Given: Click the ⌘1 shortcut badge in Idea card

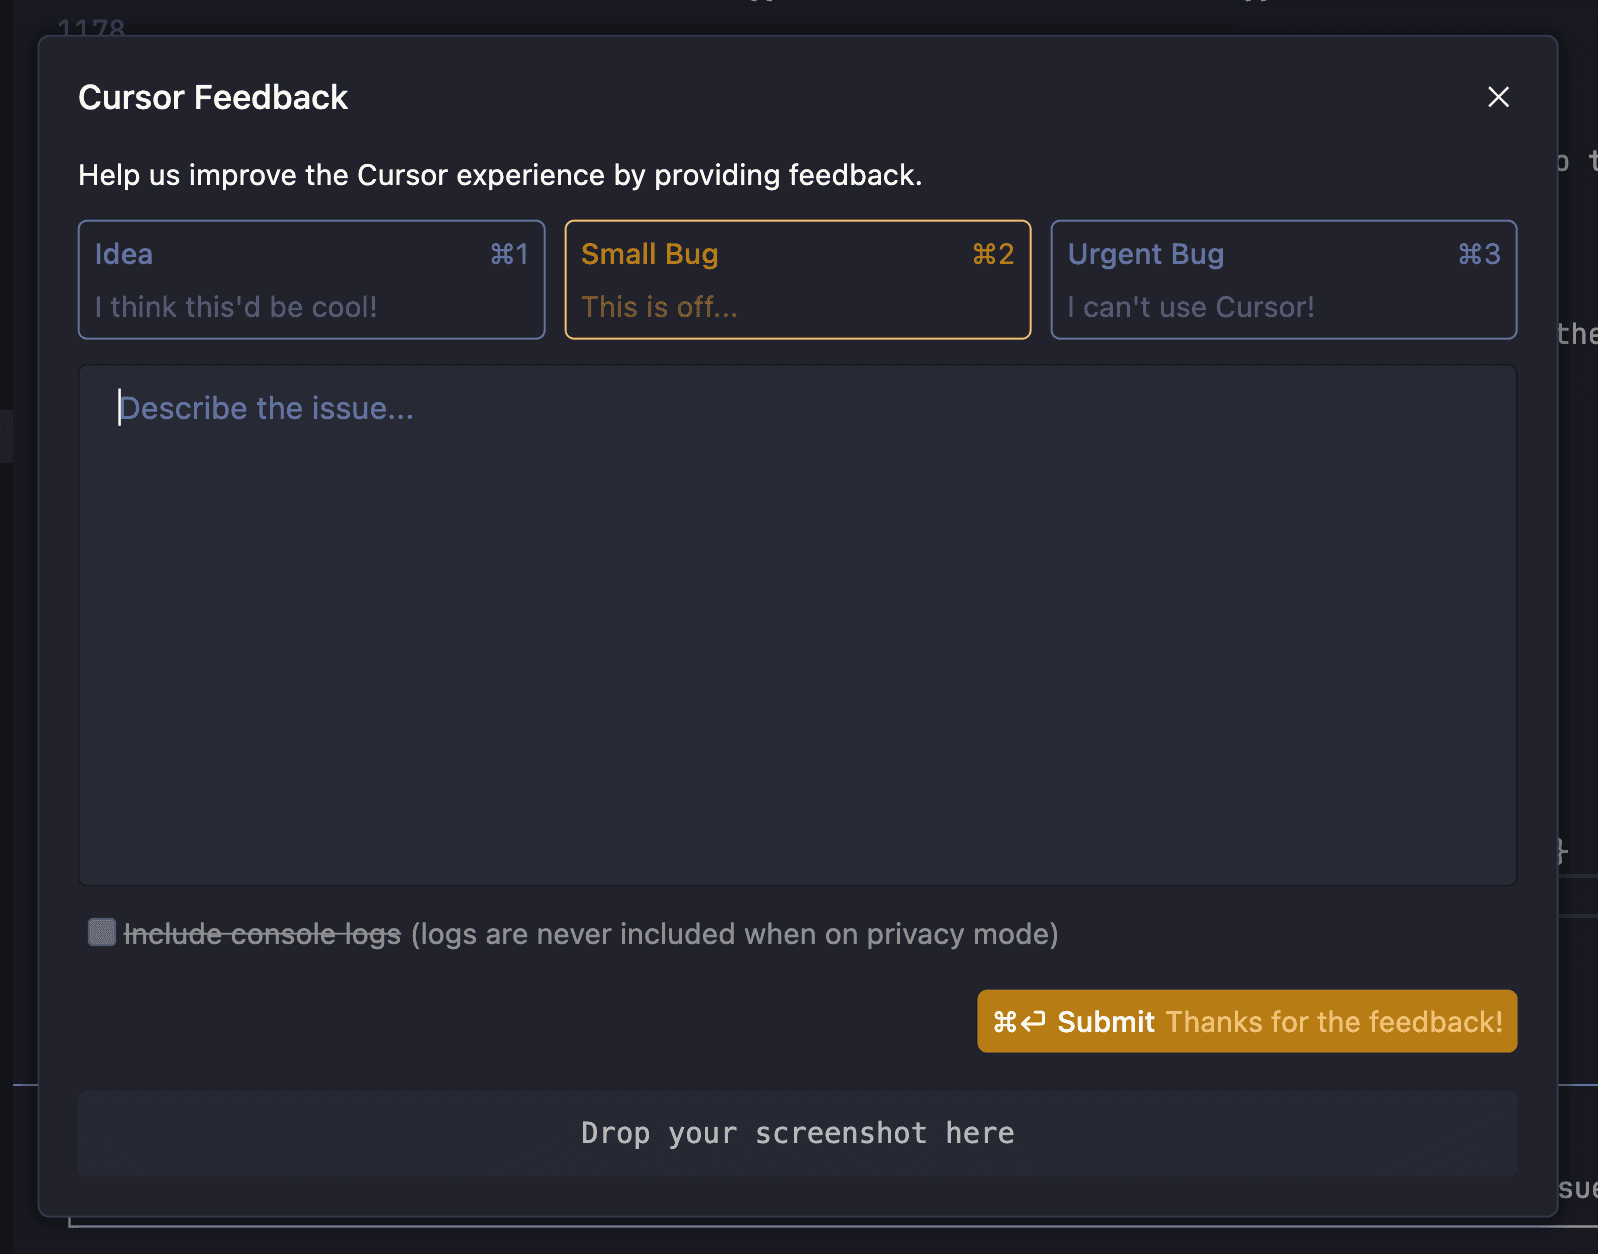Looking at the screenshot, I should coord(509,254).
